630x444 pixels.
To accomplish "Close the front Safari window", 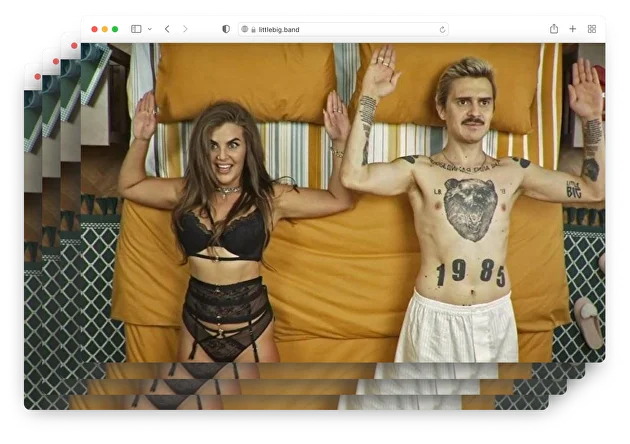I will pyautogui.click(x=94, y=29).
